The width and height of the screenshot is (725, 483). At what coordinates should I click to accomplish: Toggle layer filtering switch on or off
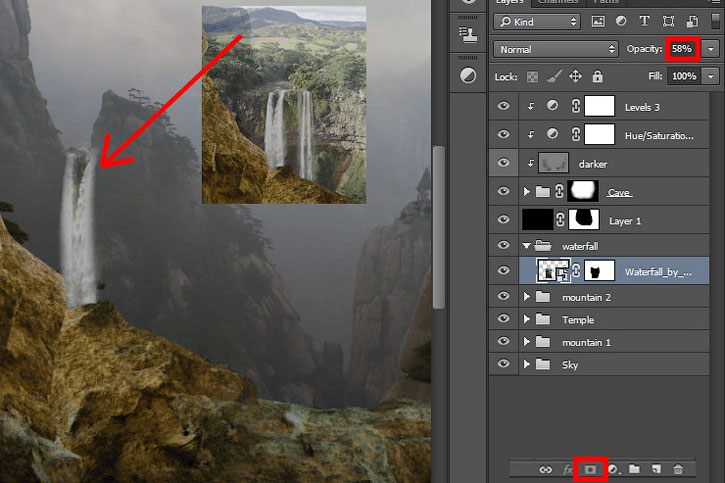click(715, 21)
